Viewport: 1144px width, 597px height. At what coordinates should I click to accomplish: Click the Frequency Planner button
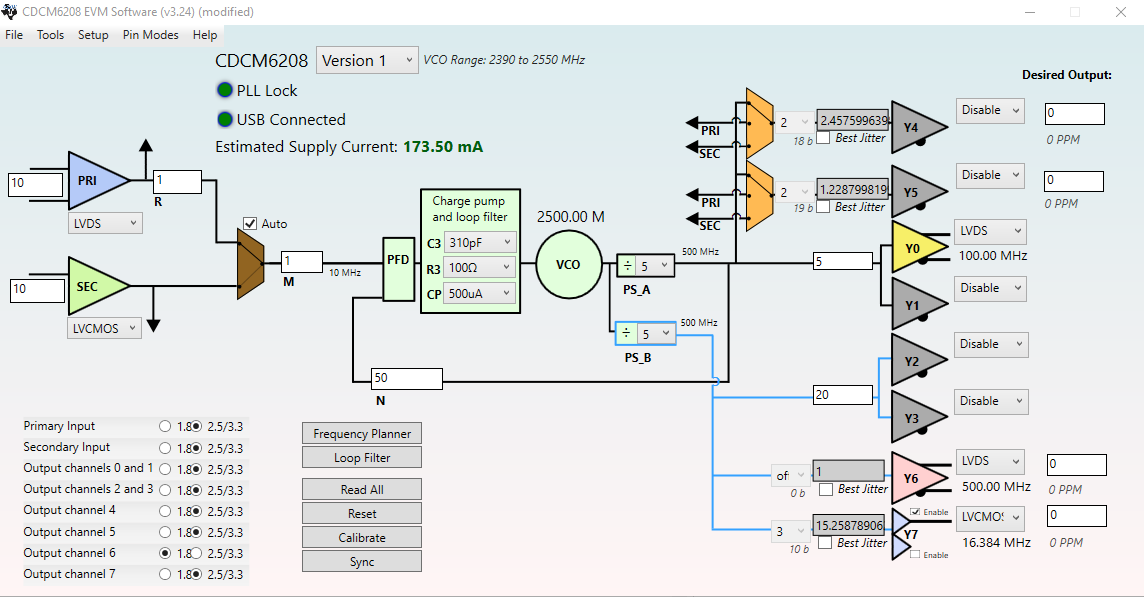click(x=362, y=434)
